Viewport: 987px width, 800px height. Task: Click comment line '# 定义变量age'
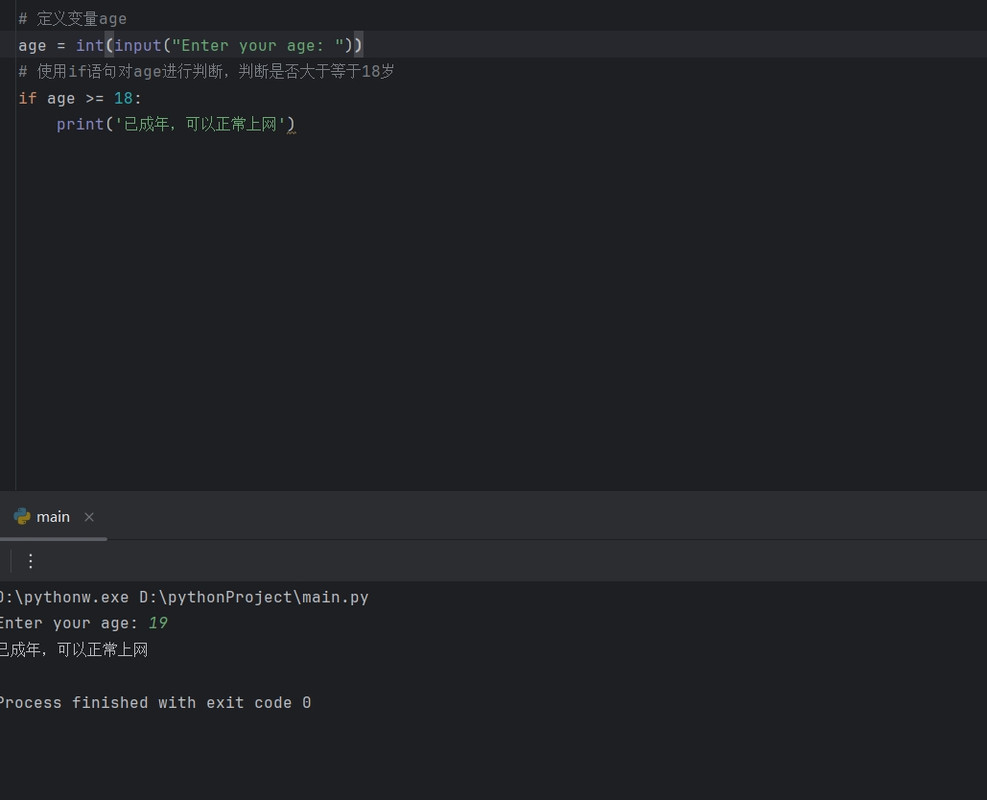click(72, 19)
